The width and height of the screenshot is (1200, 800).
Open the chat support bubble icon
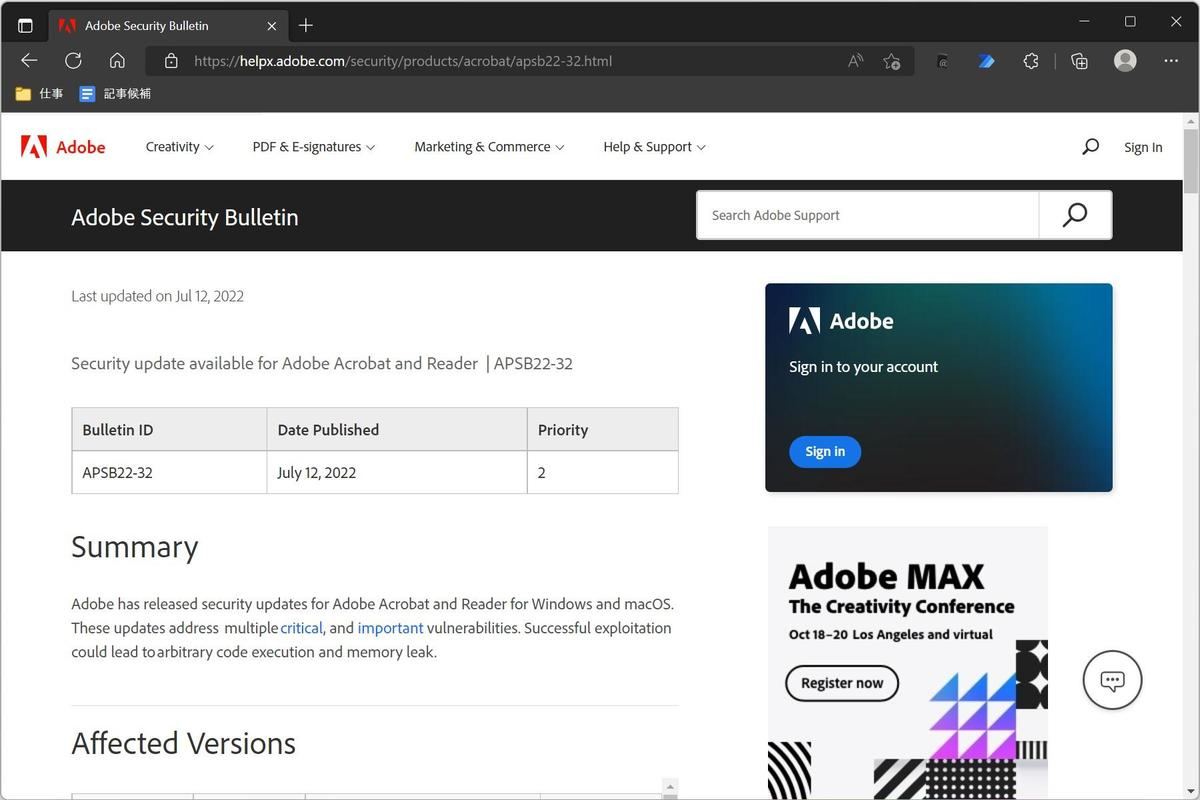click(1112, 680)
